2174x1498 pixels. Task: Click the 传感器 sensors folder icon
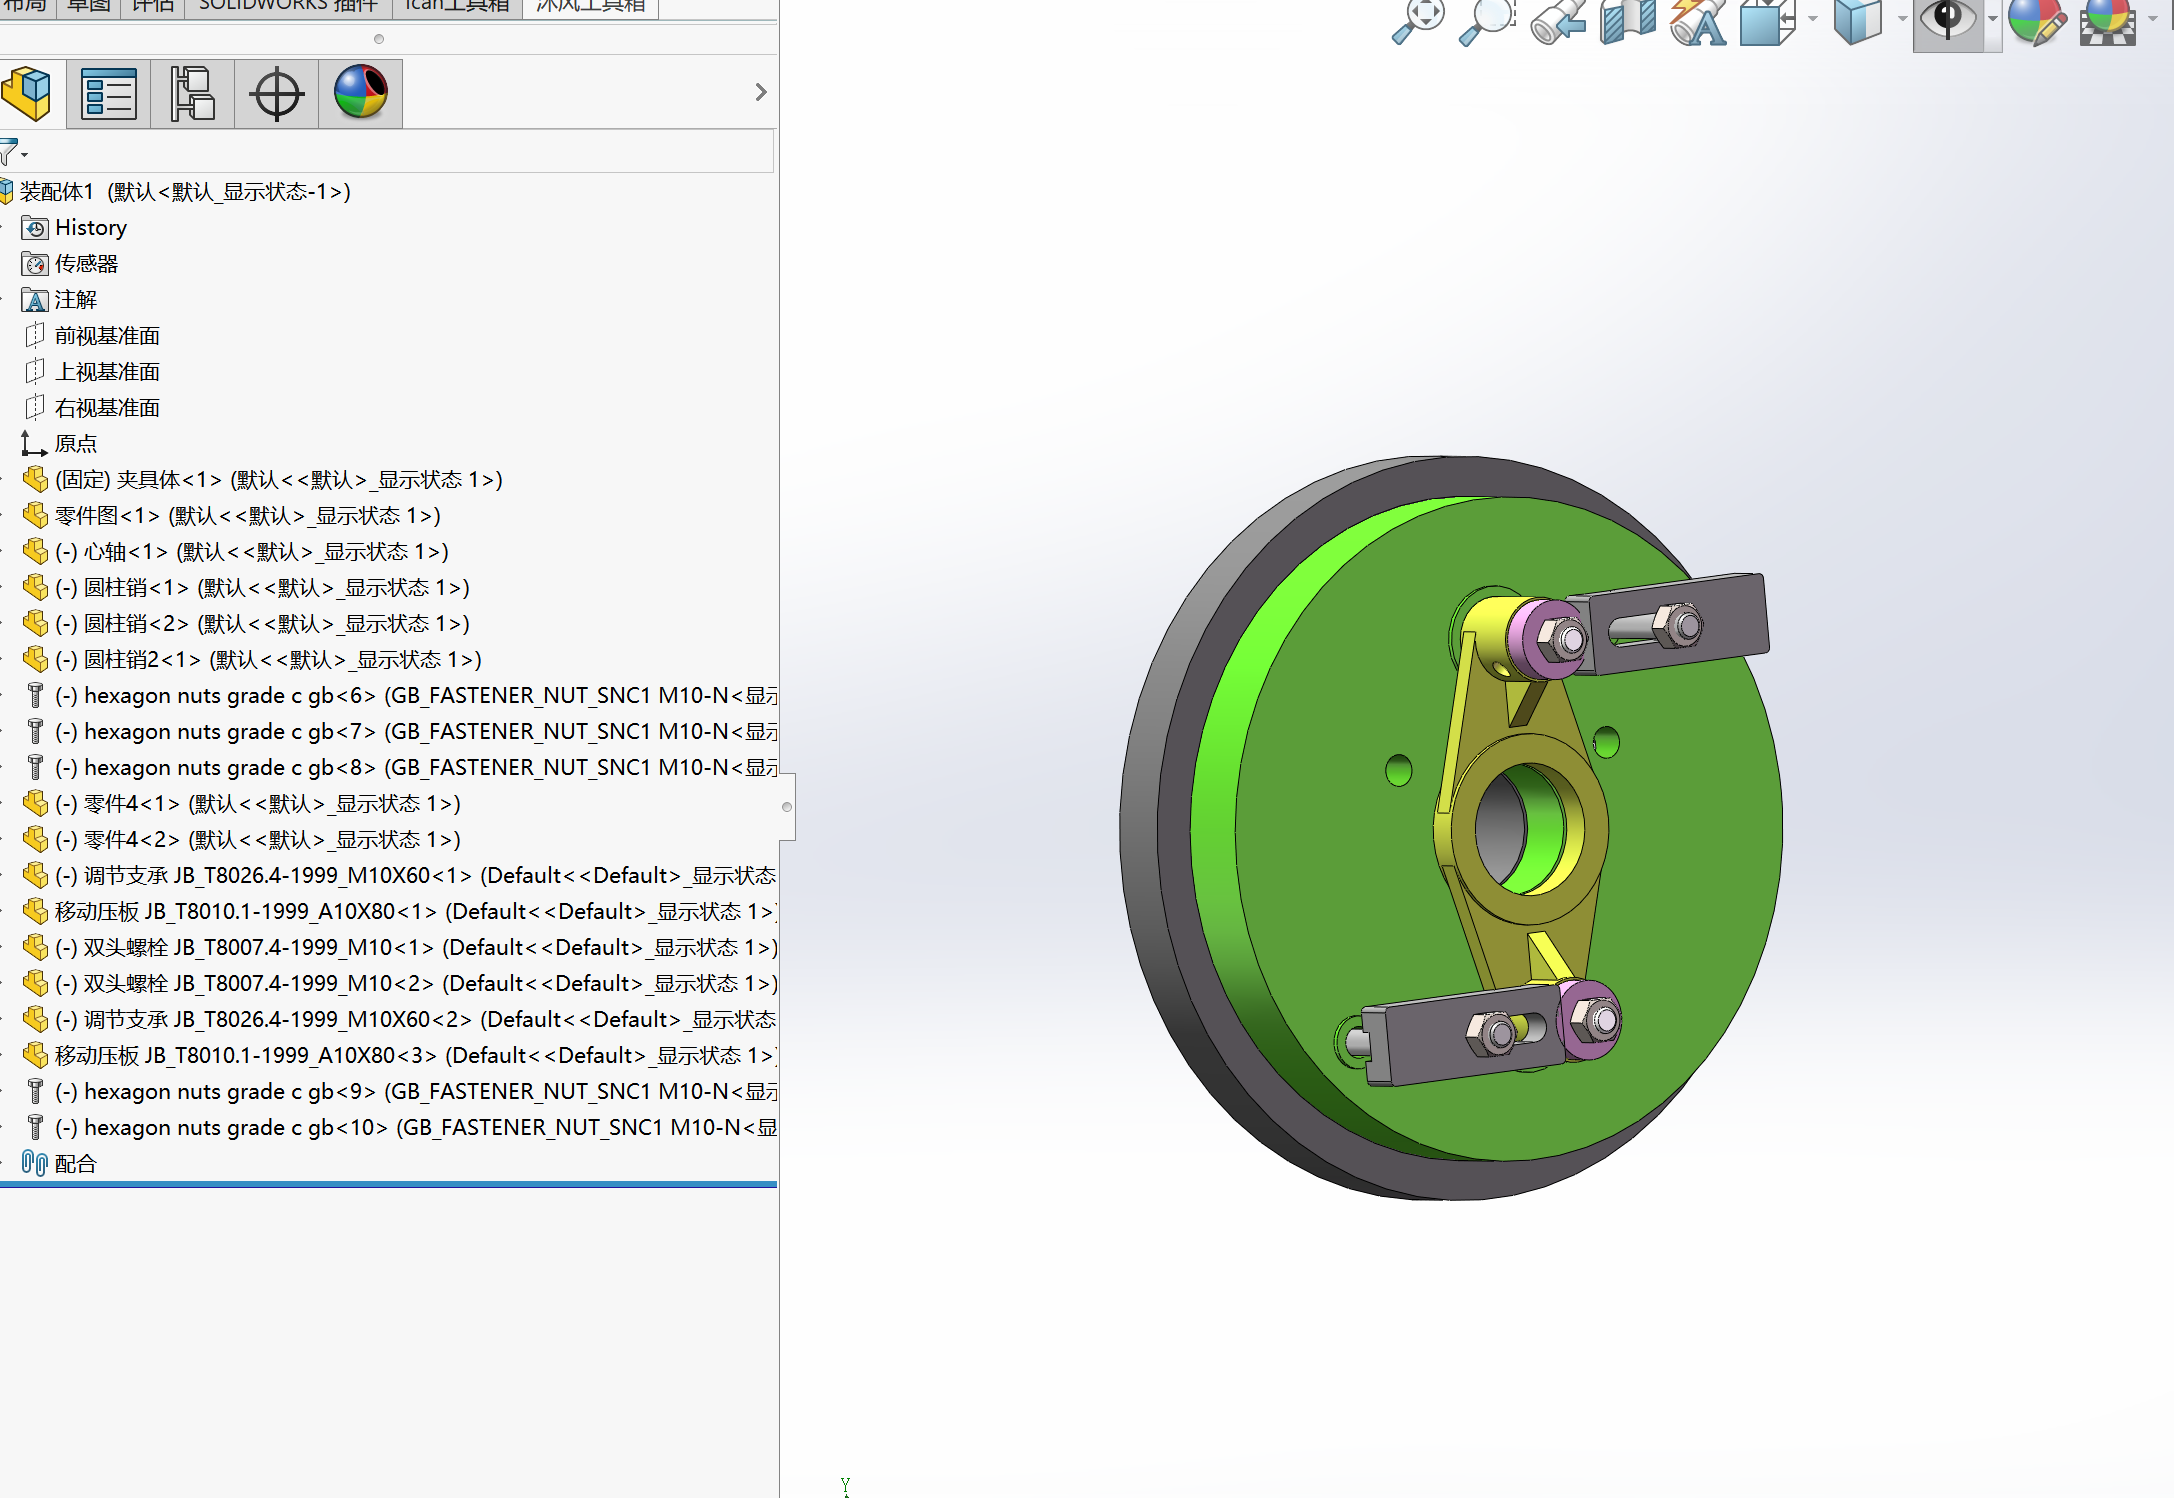35,264
